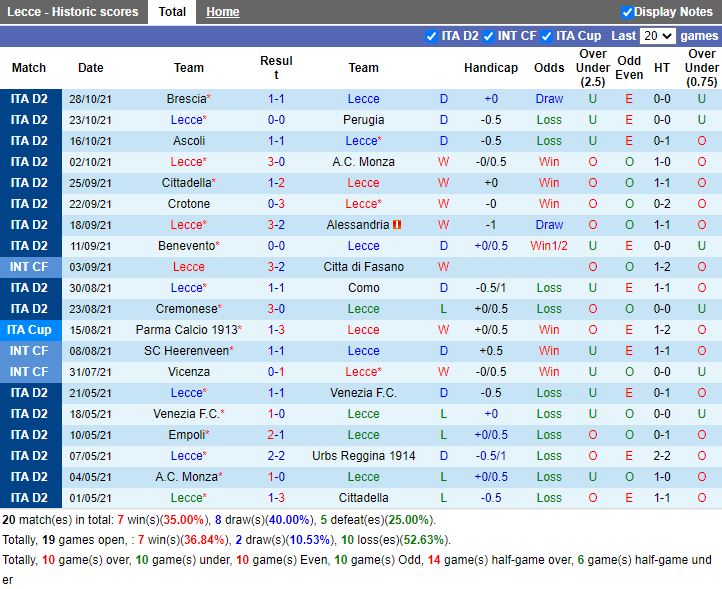Open the Urbs Reggina 1914 team link
Viewport: 722px width, 589px height.
(363, 456)
